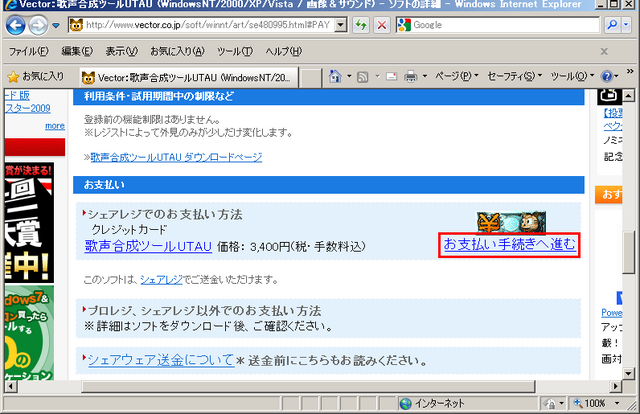Click the 歌声合成ツールUTAU product link

click(x=148, y=246)
